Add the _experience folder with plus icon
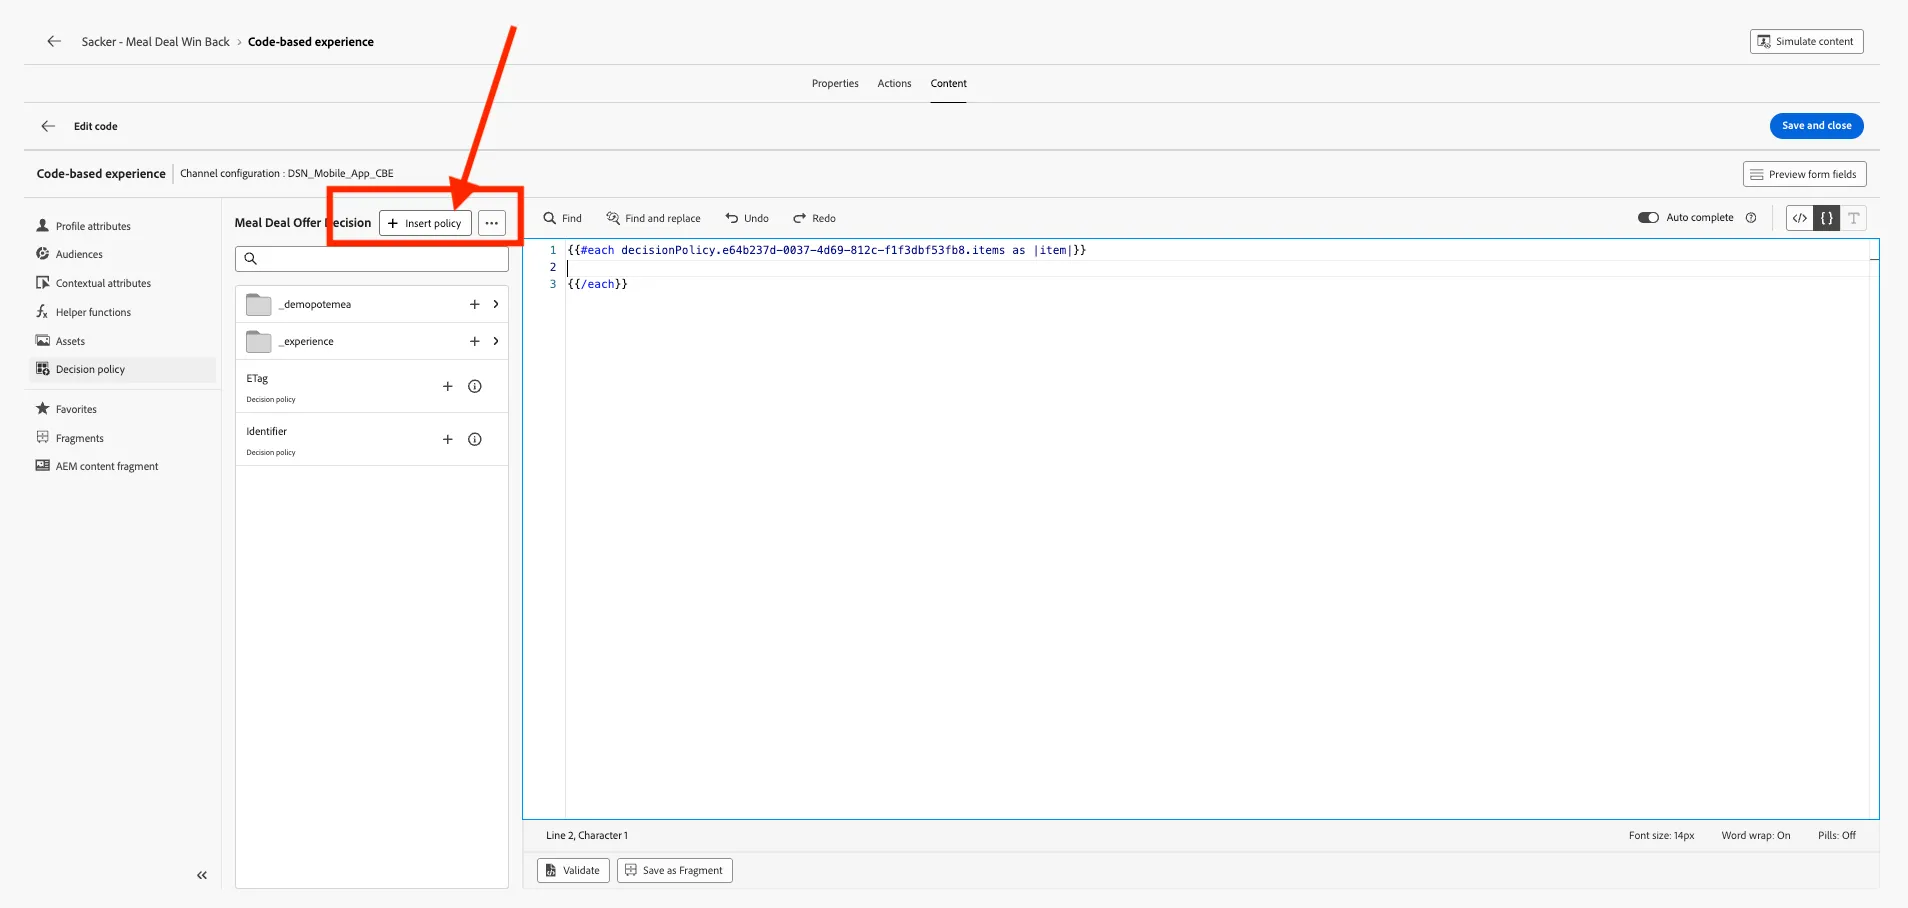The image size is (1908, 908). coord(475,341)
